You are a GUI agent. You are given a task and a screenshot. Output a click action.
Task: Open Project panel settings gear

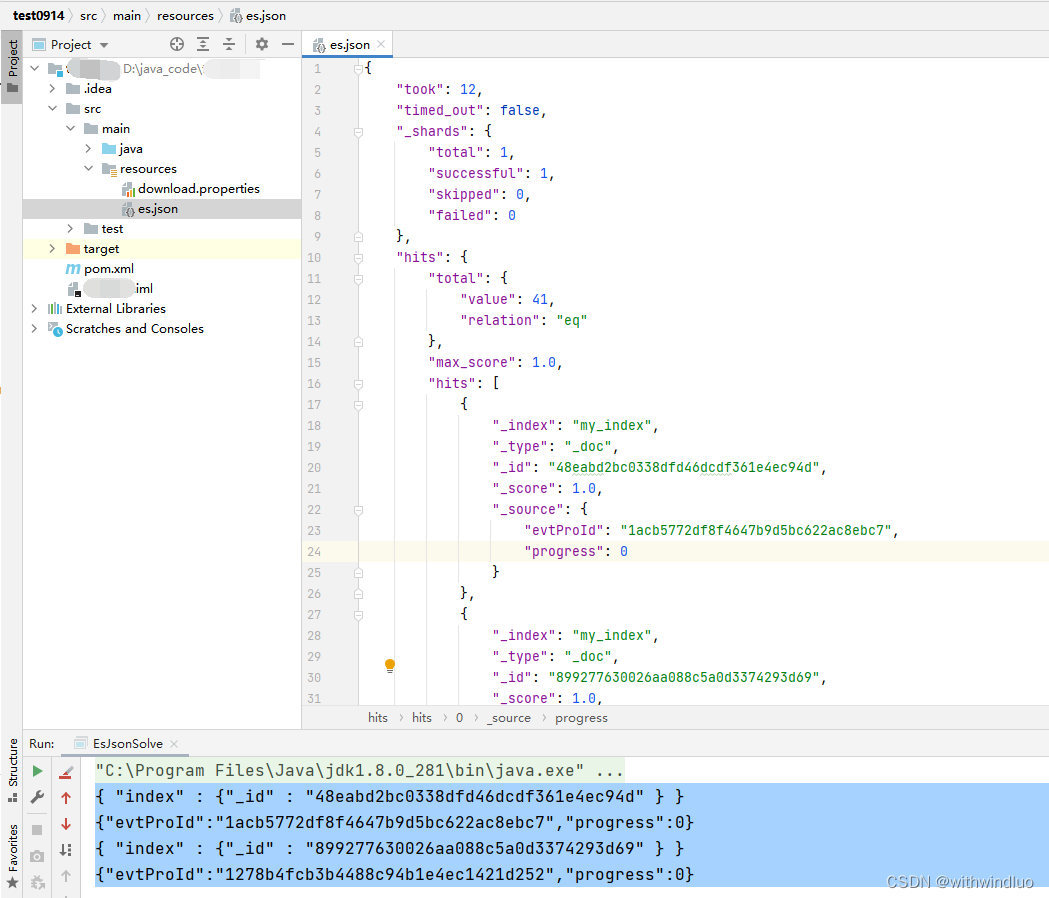(x=262, y=44)
